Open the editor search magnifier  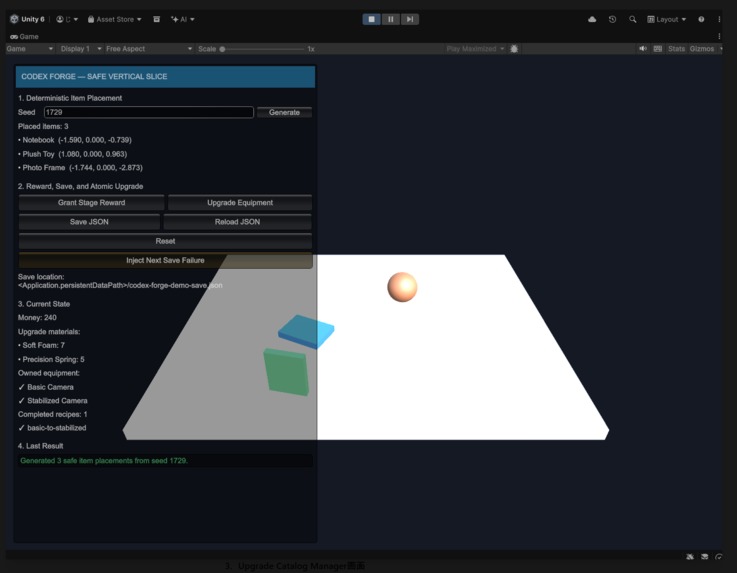(x=633, y=19)
